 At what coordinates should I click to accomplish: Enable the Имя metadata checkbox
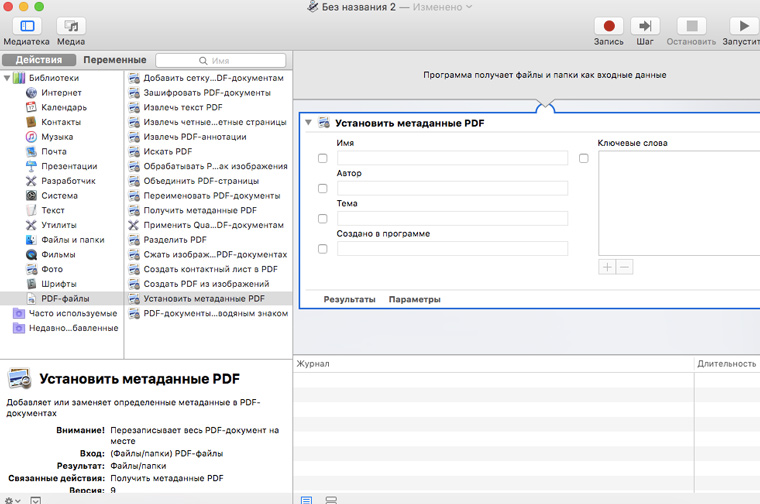(322, 158)
